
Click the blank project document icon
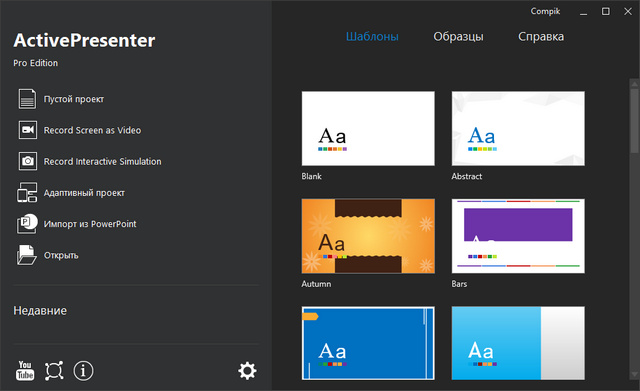click(x=27, y=99)
